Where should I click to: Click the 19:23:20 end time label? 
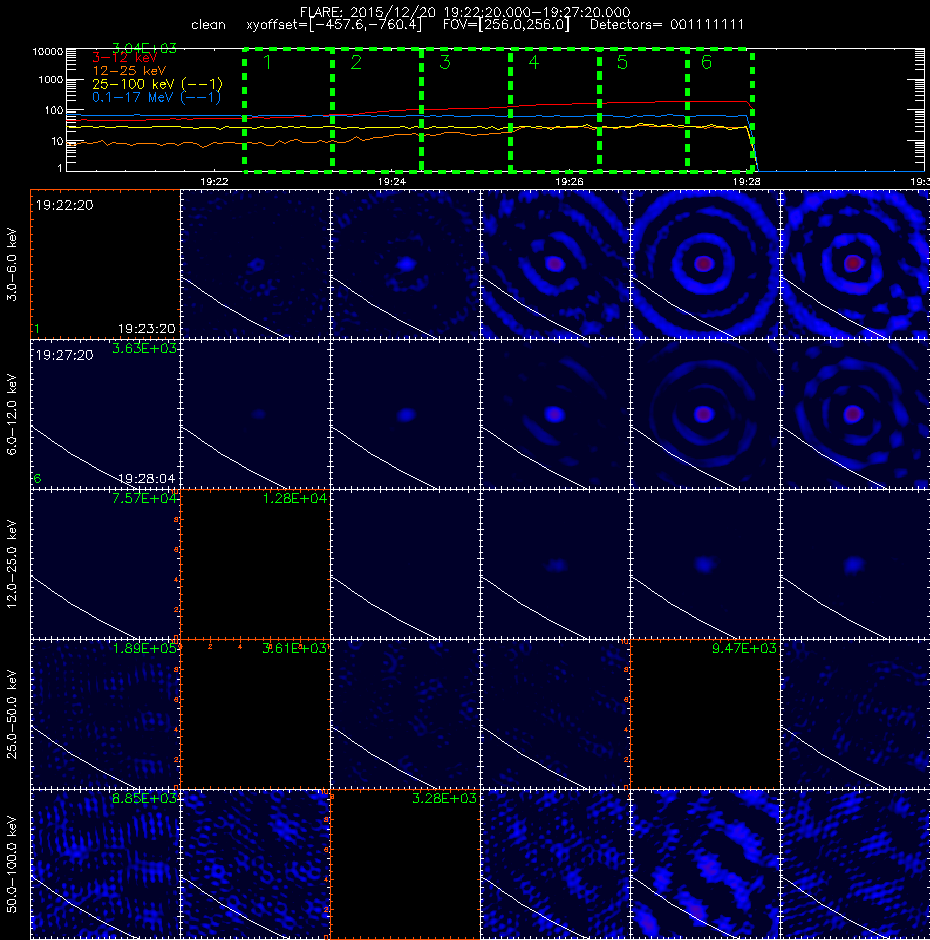[147, 329]
